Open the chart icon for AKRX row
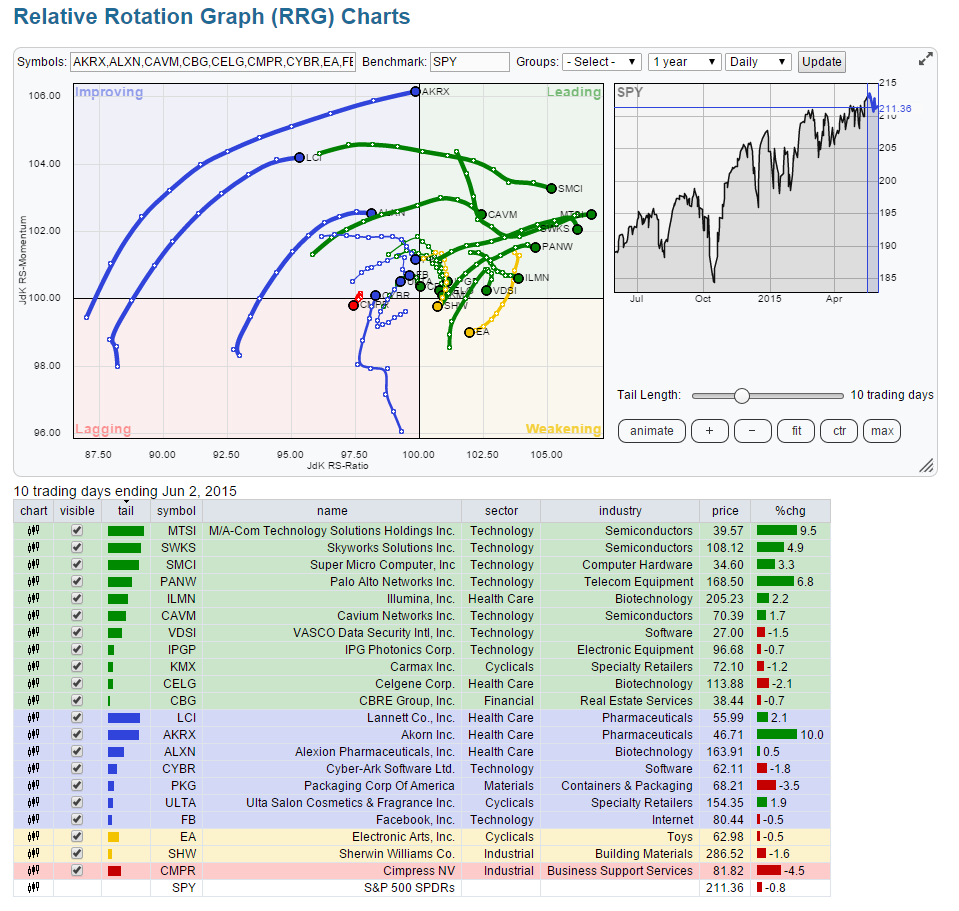The width and height of the screenshot is (959, 911). click(x=34, y=734)
